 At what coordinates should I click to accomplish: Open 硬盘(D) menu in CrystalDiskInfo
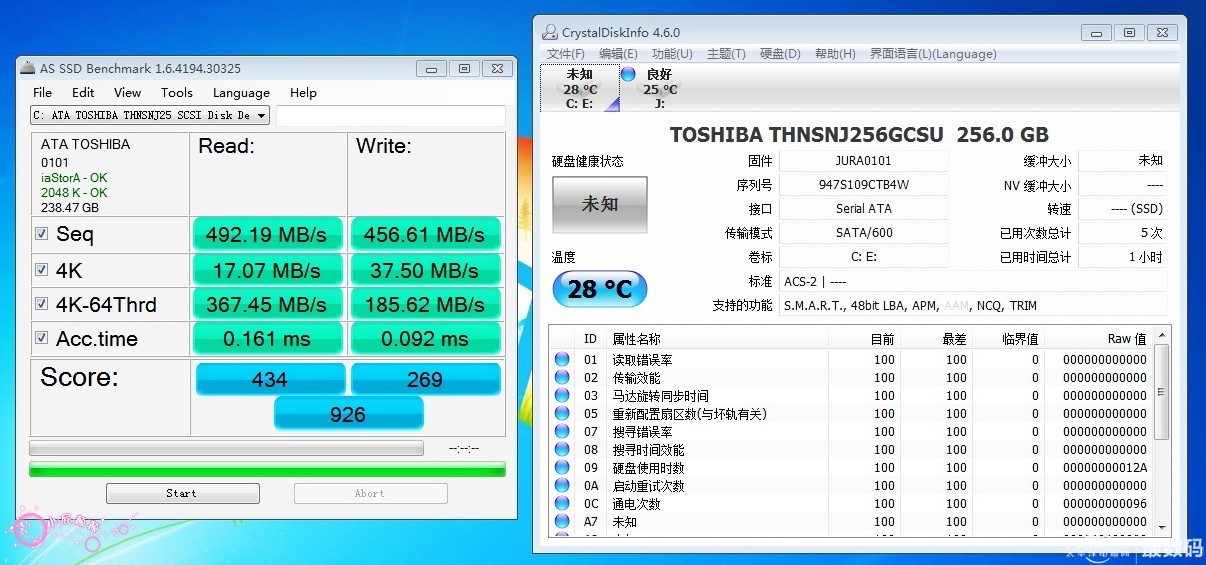[x=780, y=54]
